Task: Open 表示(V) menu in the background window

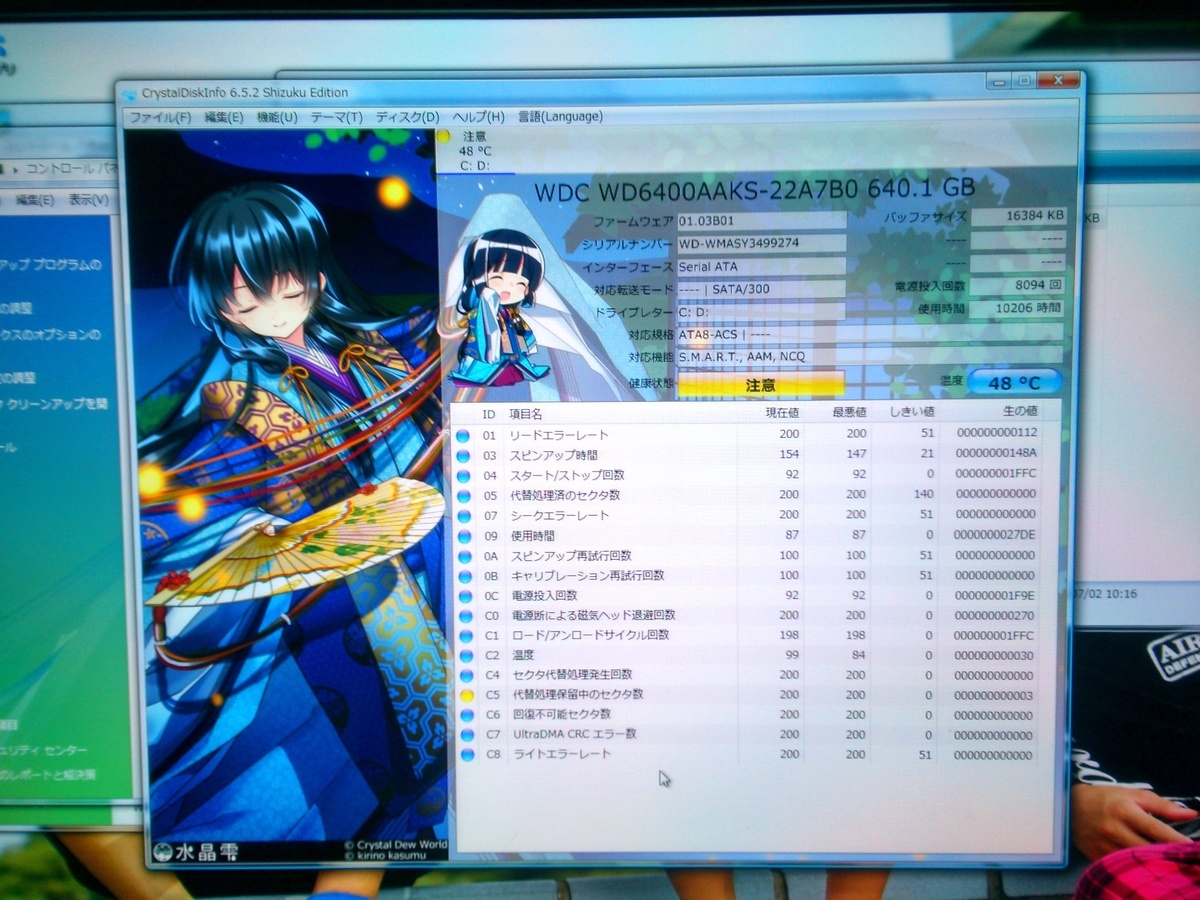Action: (88, 200)
